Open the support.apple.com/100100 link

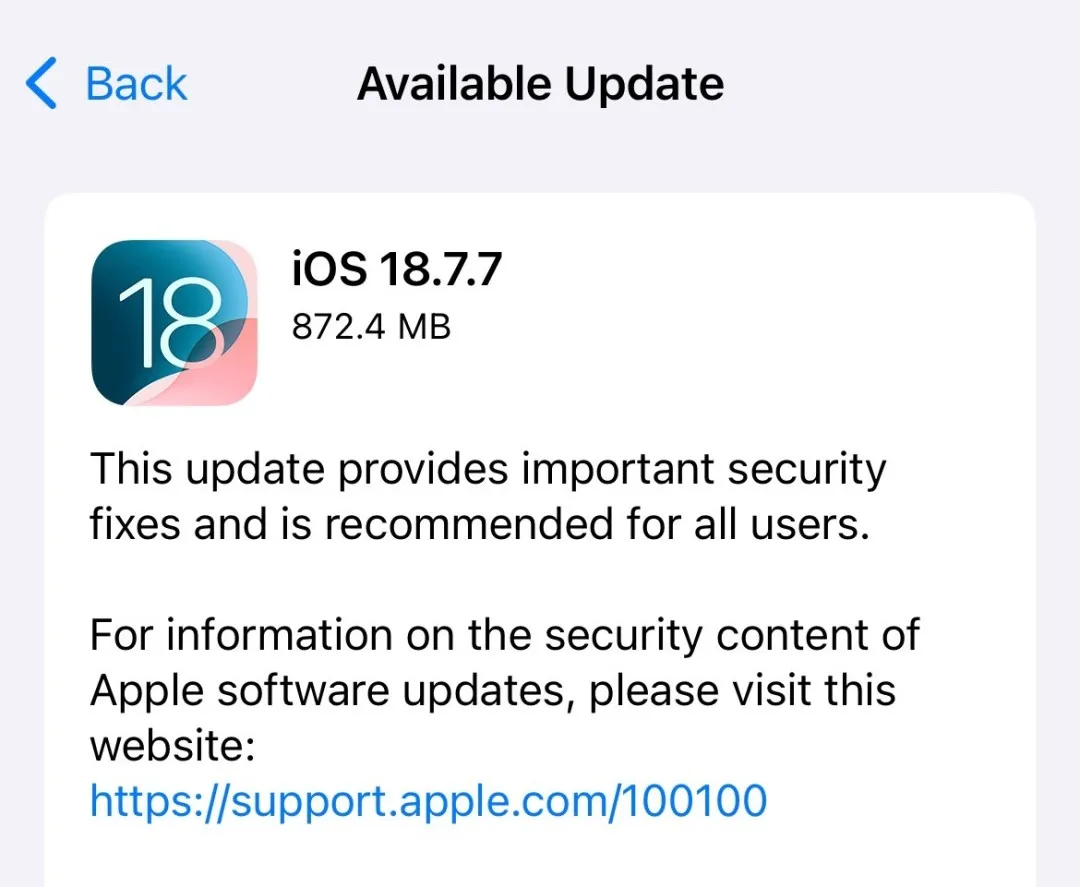tap(428, 801)
